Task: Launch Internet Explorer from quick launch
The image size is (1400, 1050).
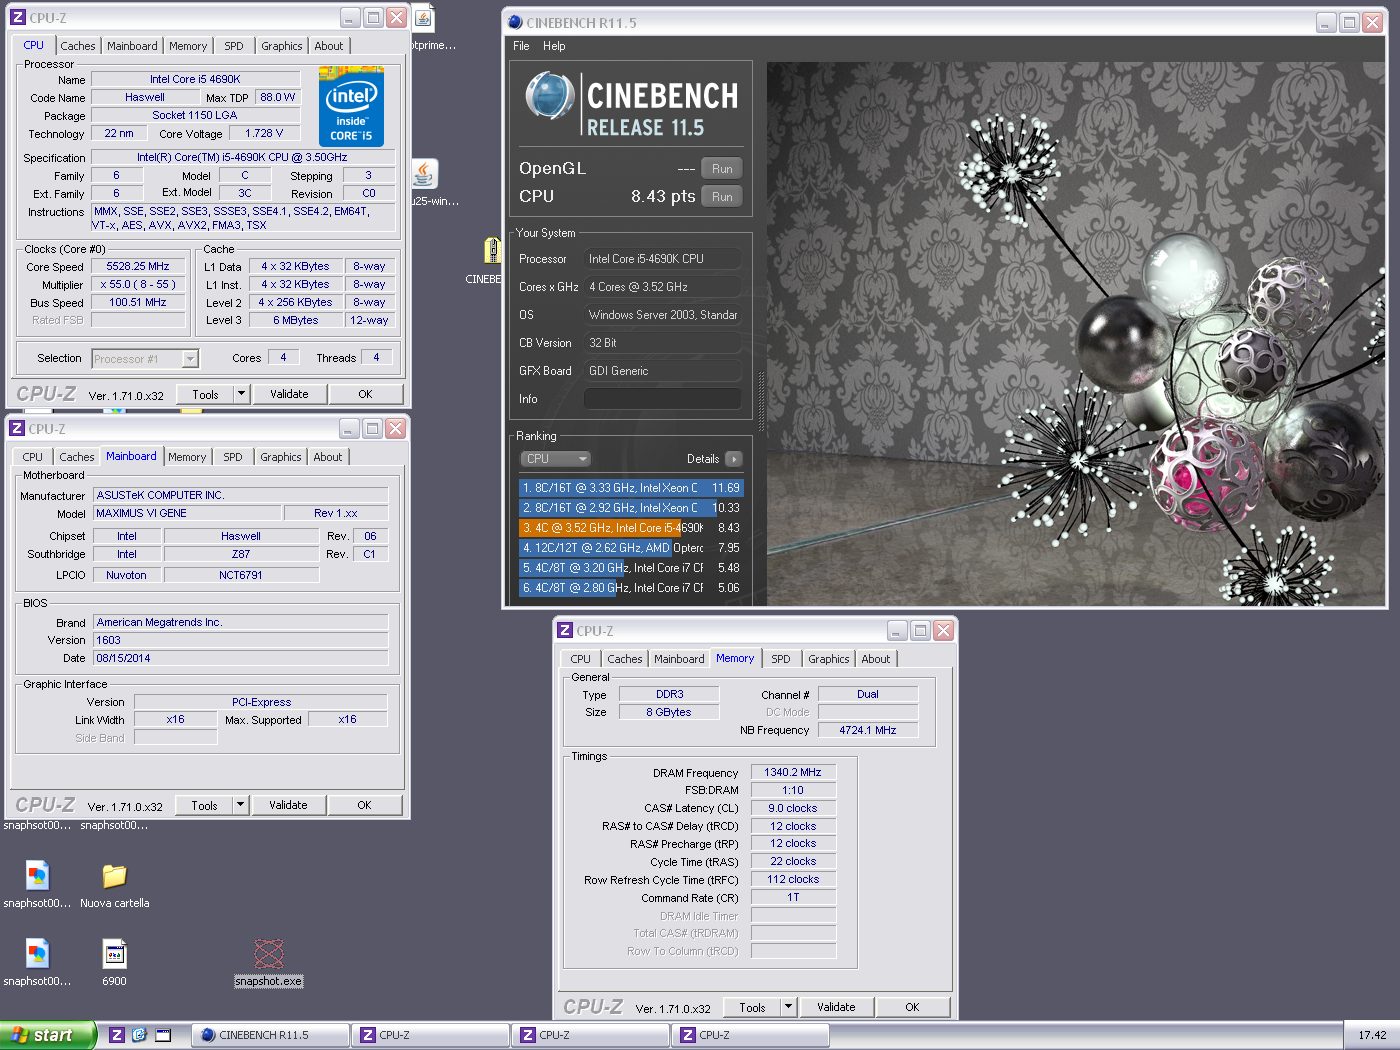Action: tap(139, 1035)
